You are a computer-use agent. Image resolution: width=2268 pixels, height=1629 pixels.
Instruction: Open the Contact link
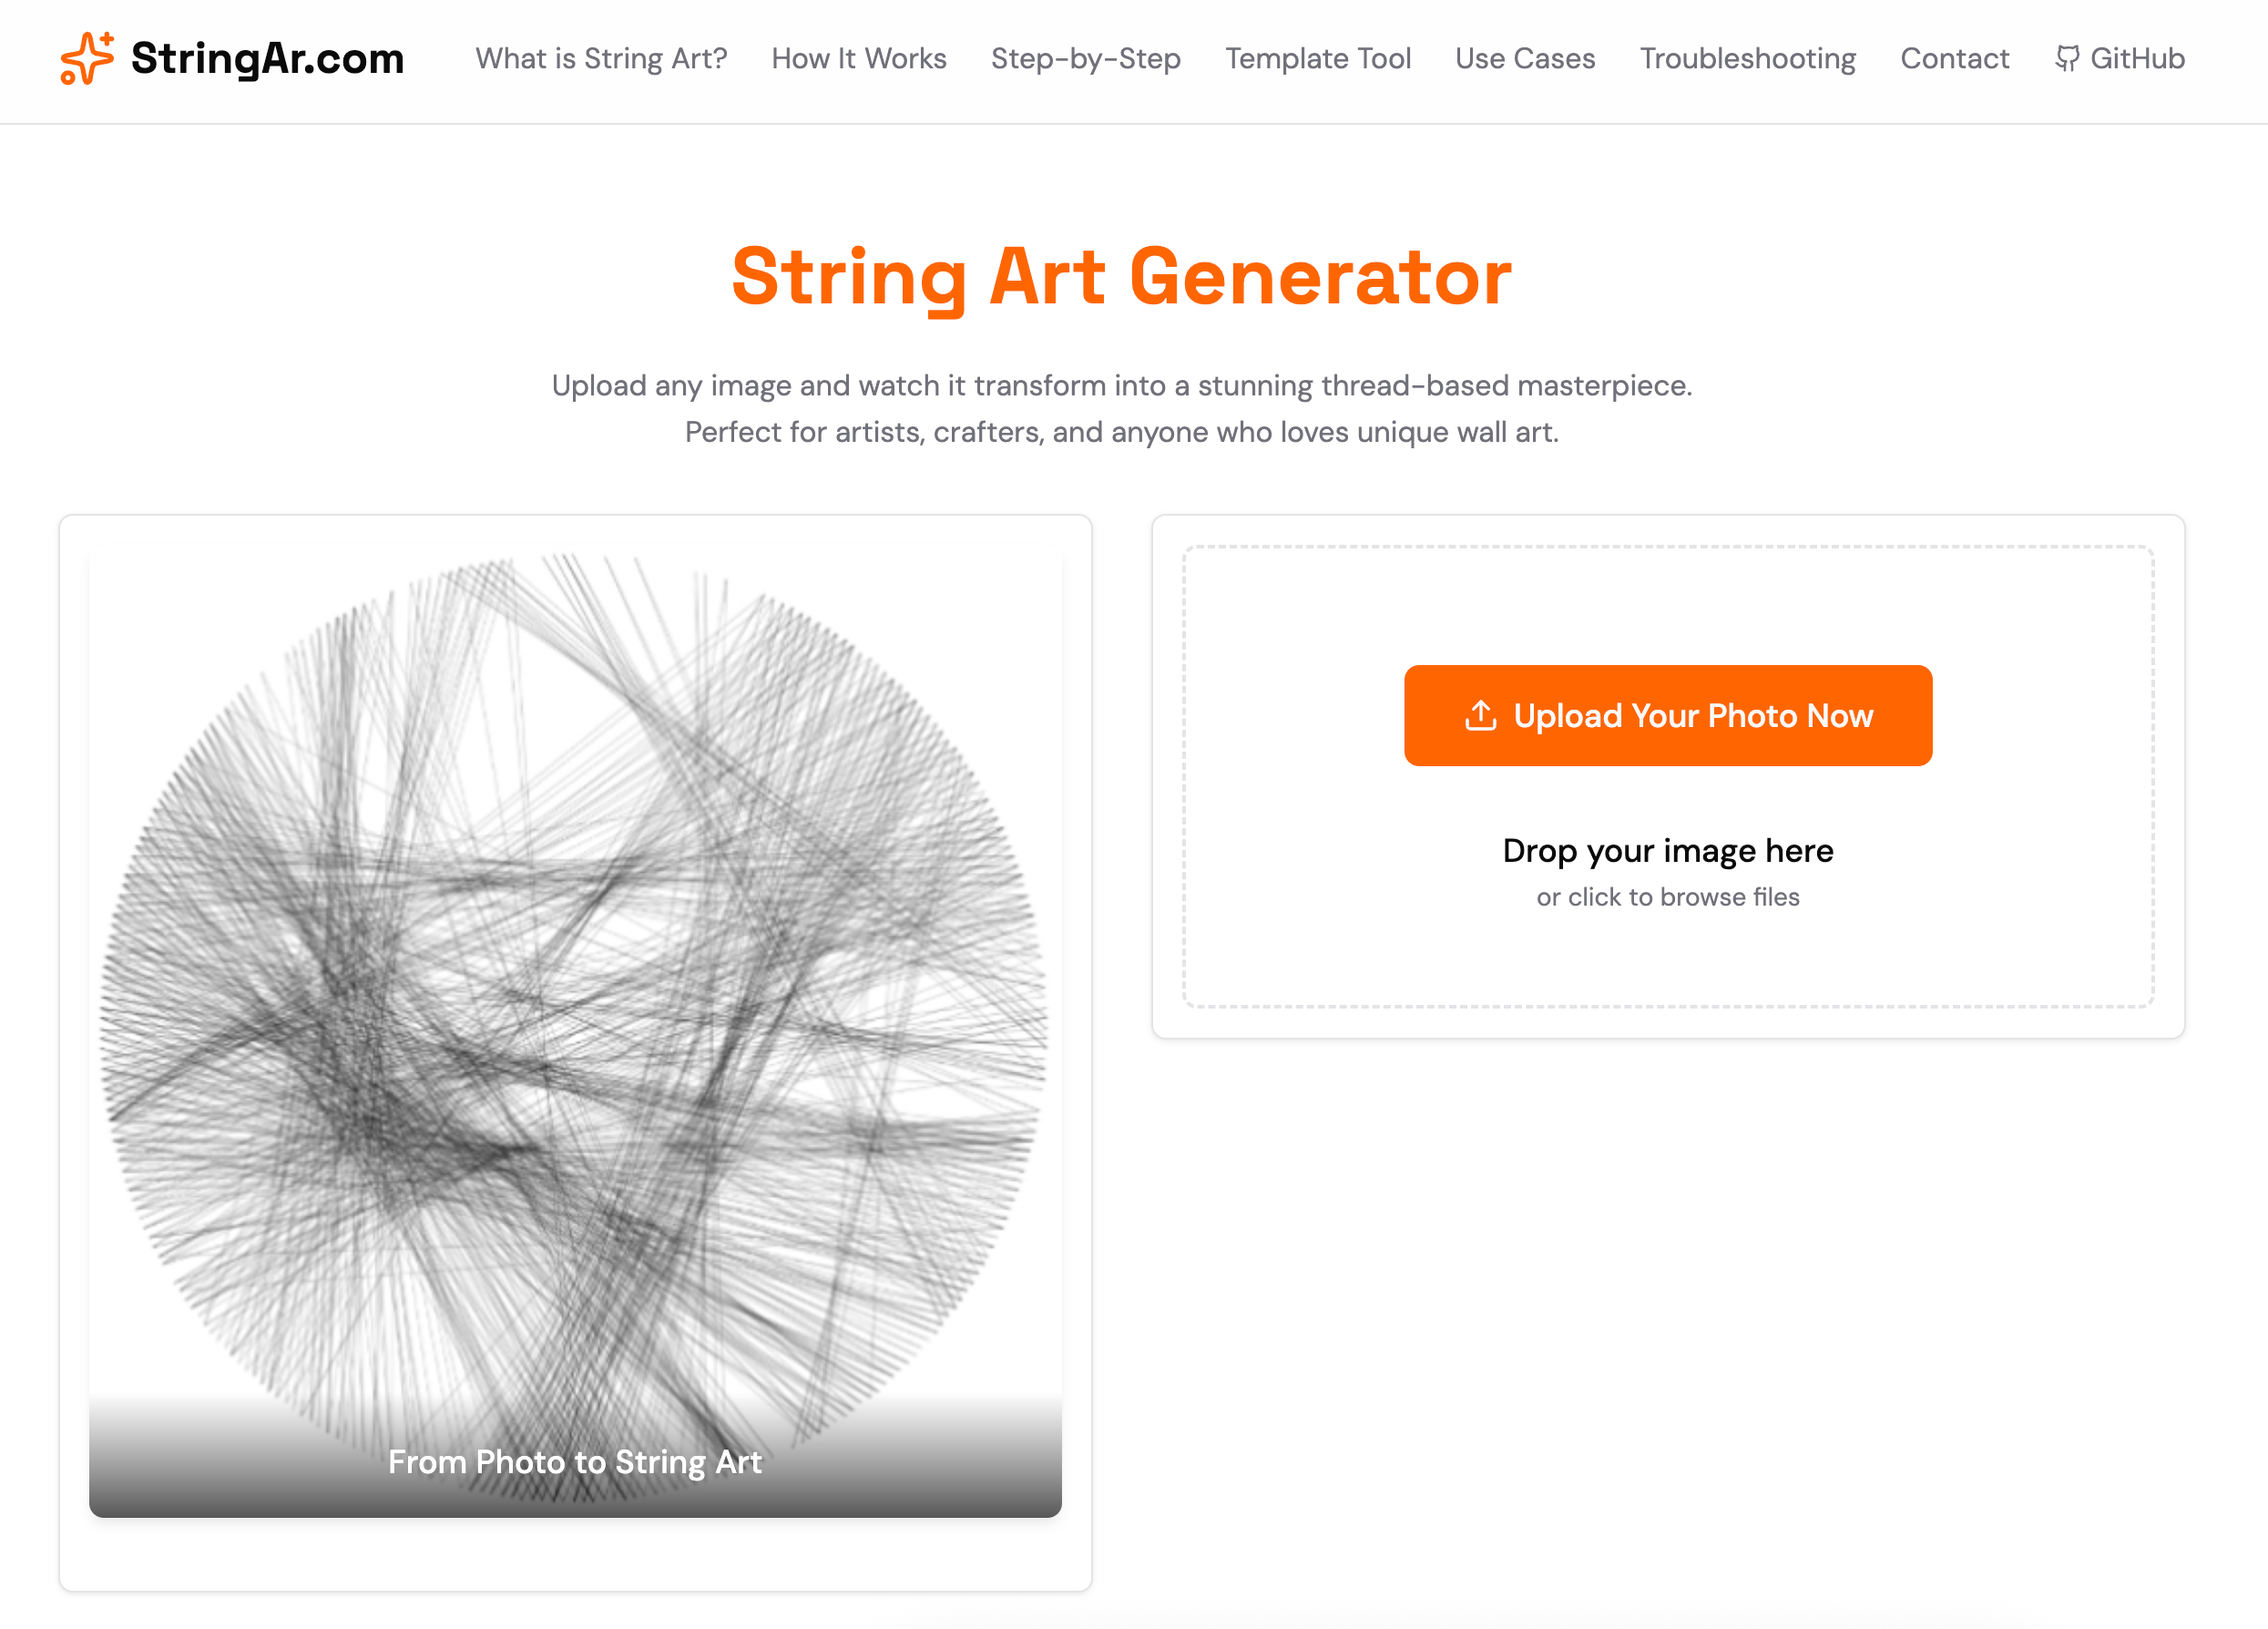(1954, 58)
